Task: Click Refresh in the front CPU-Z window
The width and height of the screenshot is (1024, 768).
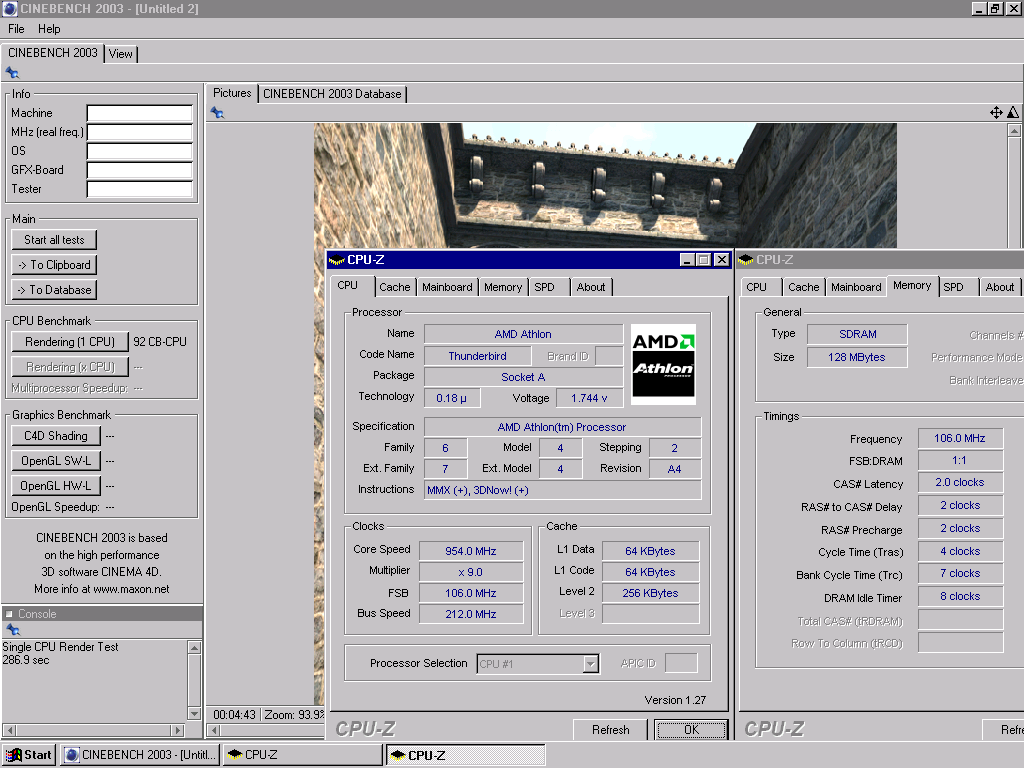Action: coord(611,729)
